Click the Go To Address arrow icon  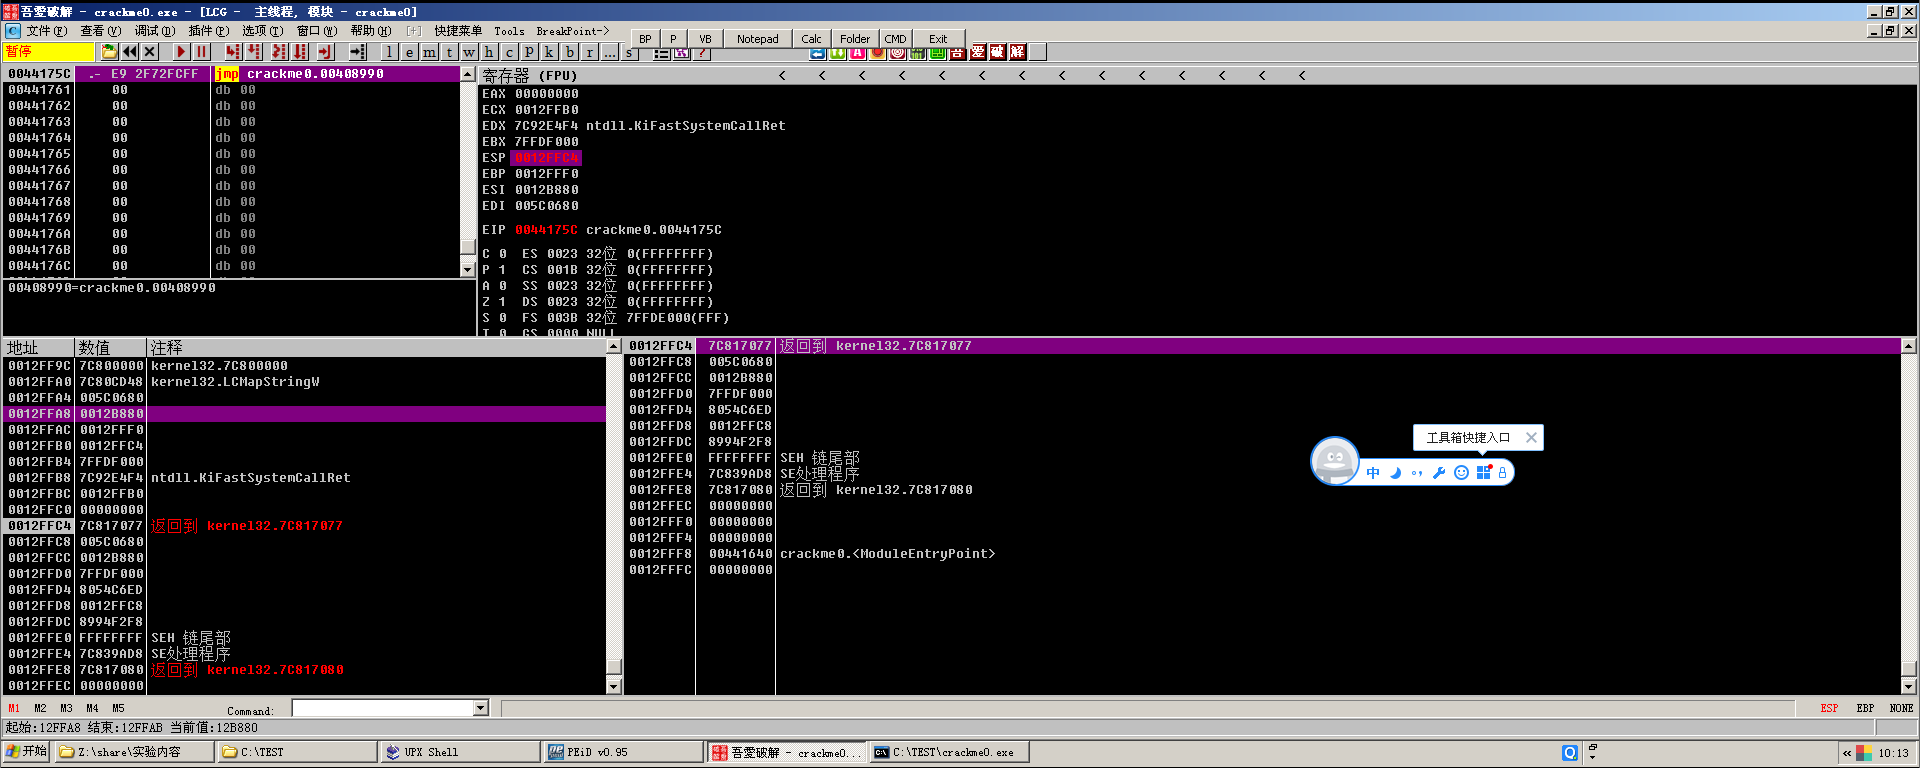tap(357, 52)
